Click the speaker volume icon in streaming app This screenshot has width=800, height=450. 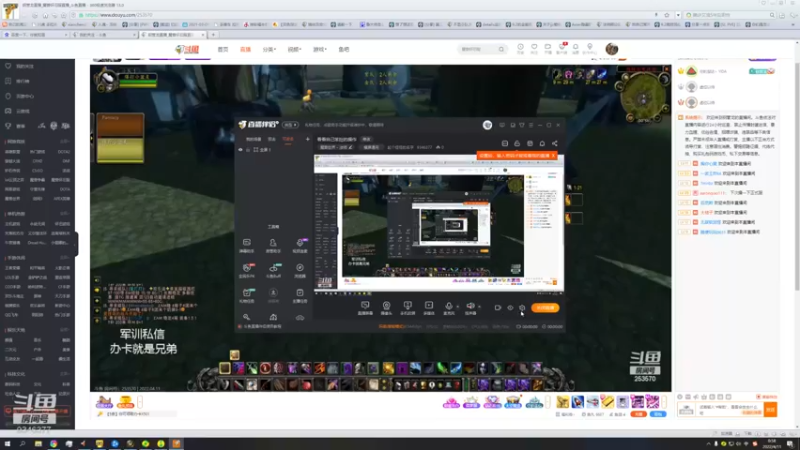[x=470, y=306]
